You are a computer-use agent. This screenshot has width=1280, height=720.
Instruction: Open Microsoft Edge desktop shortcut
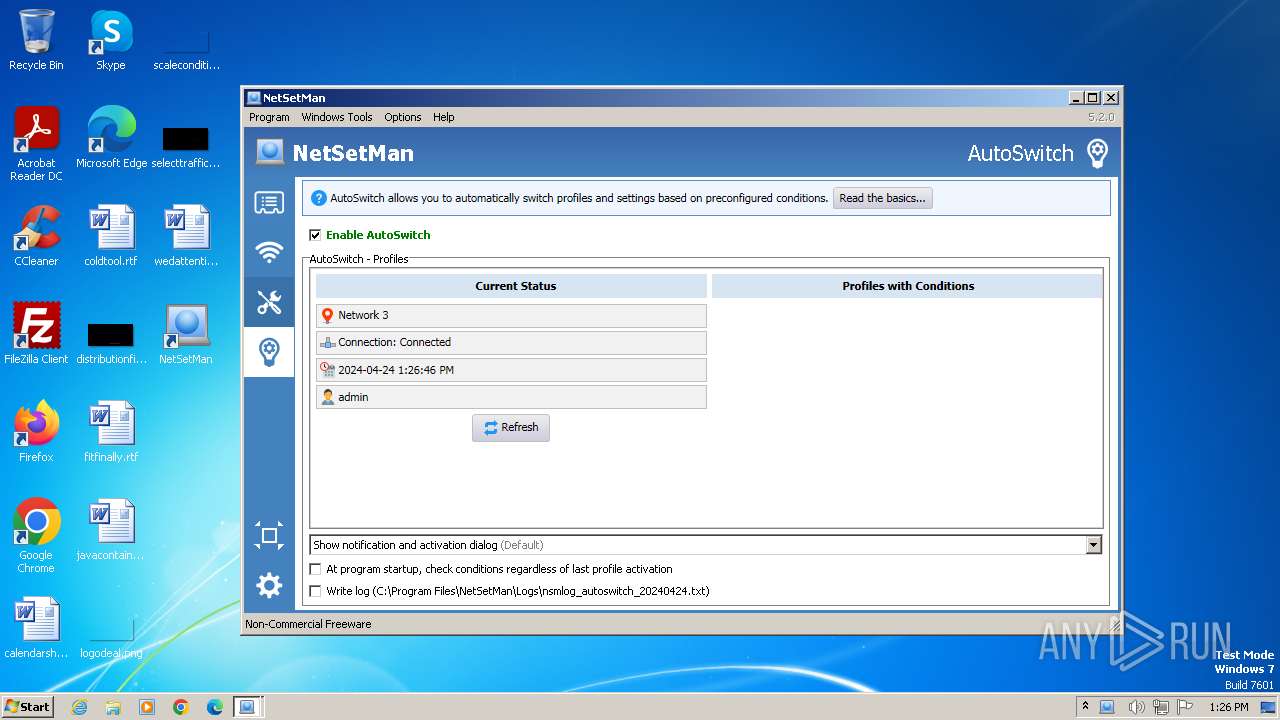click(x=111, y=138)
